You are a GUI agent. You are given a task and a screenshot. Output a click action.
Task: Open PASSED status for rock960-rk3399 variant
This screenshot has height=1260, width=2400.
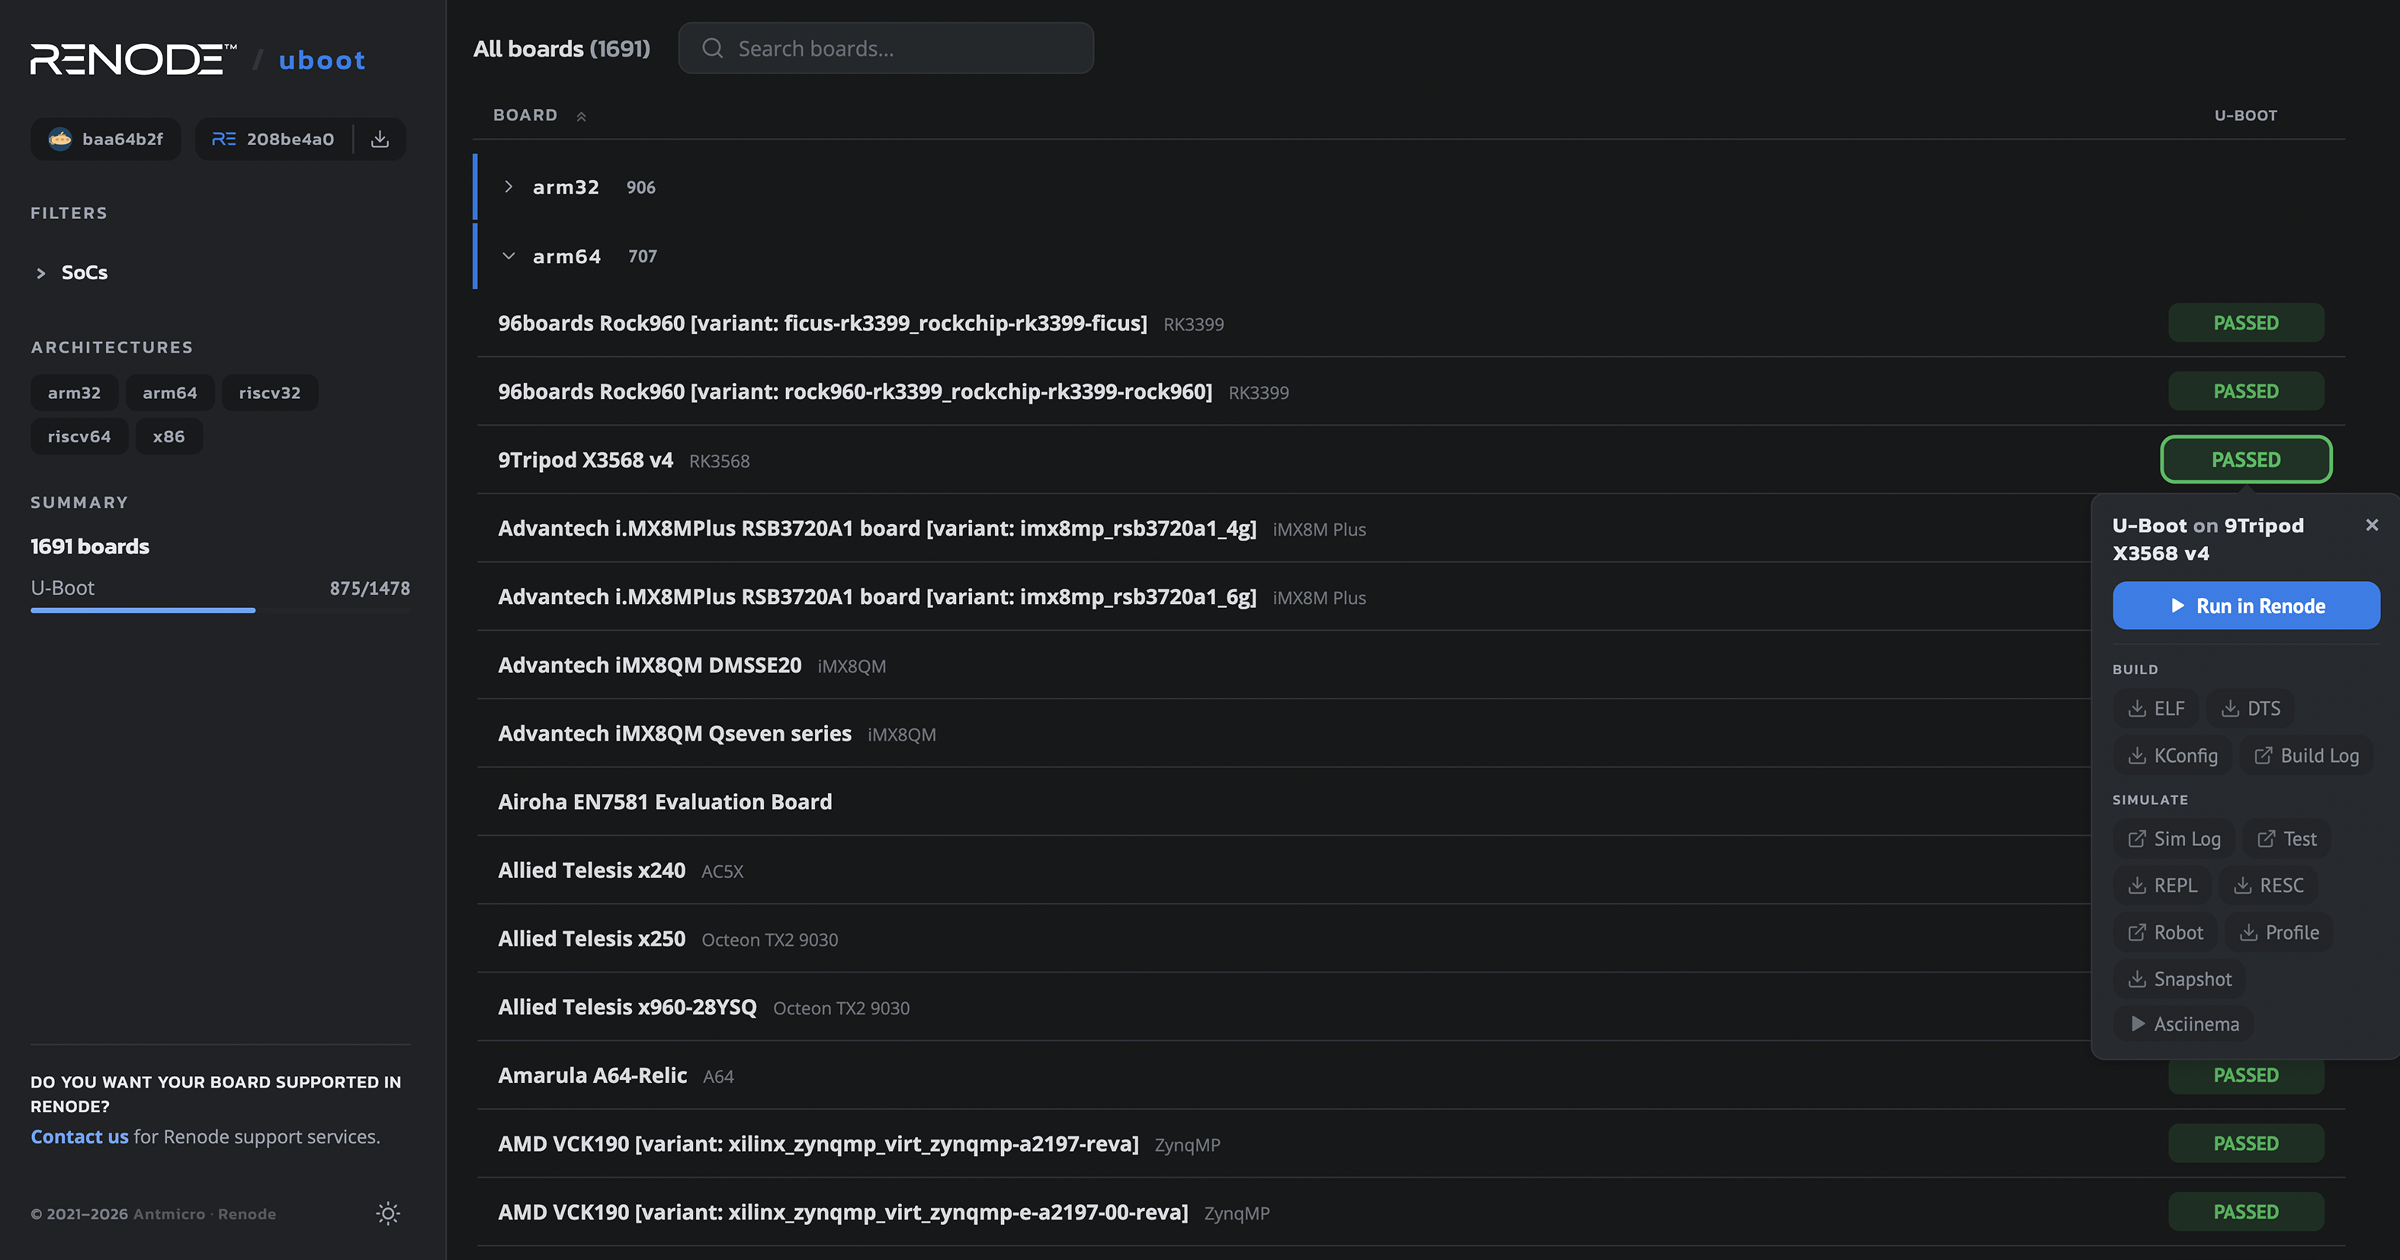[2246, 391]
